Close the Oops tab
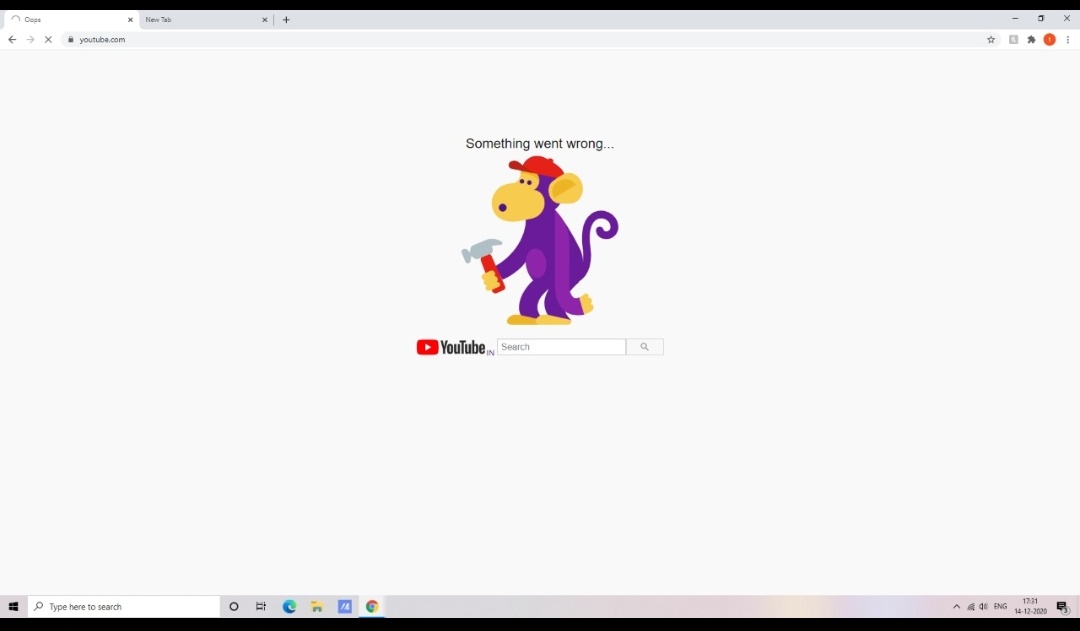The image size is (1080, 631). tap(130, 20)
